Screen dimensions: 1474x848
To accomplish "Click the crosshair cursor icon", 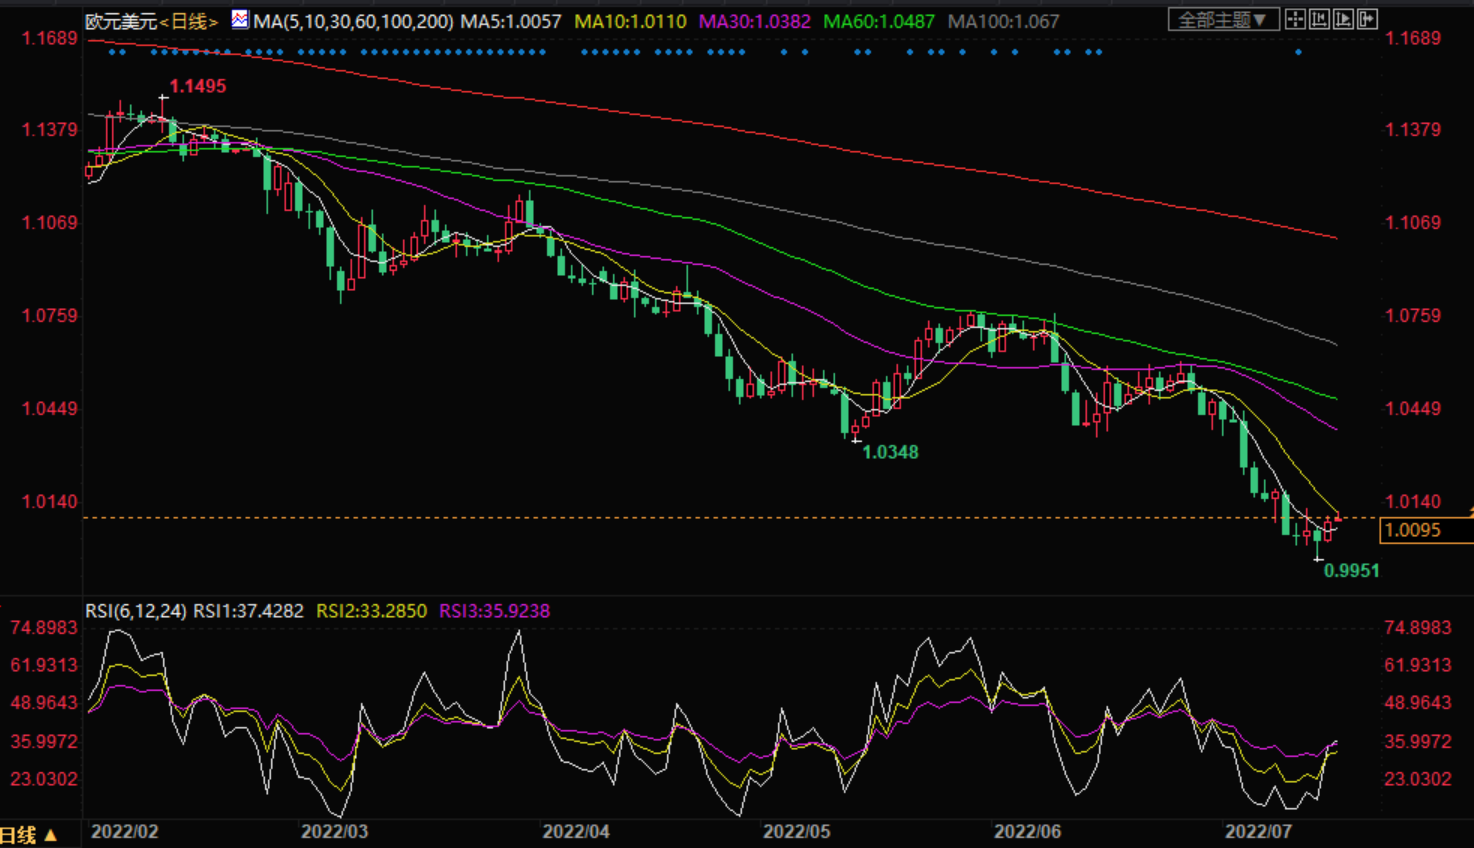I will pos(1295,19).
